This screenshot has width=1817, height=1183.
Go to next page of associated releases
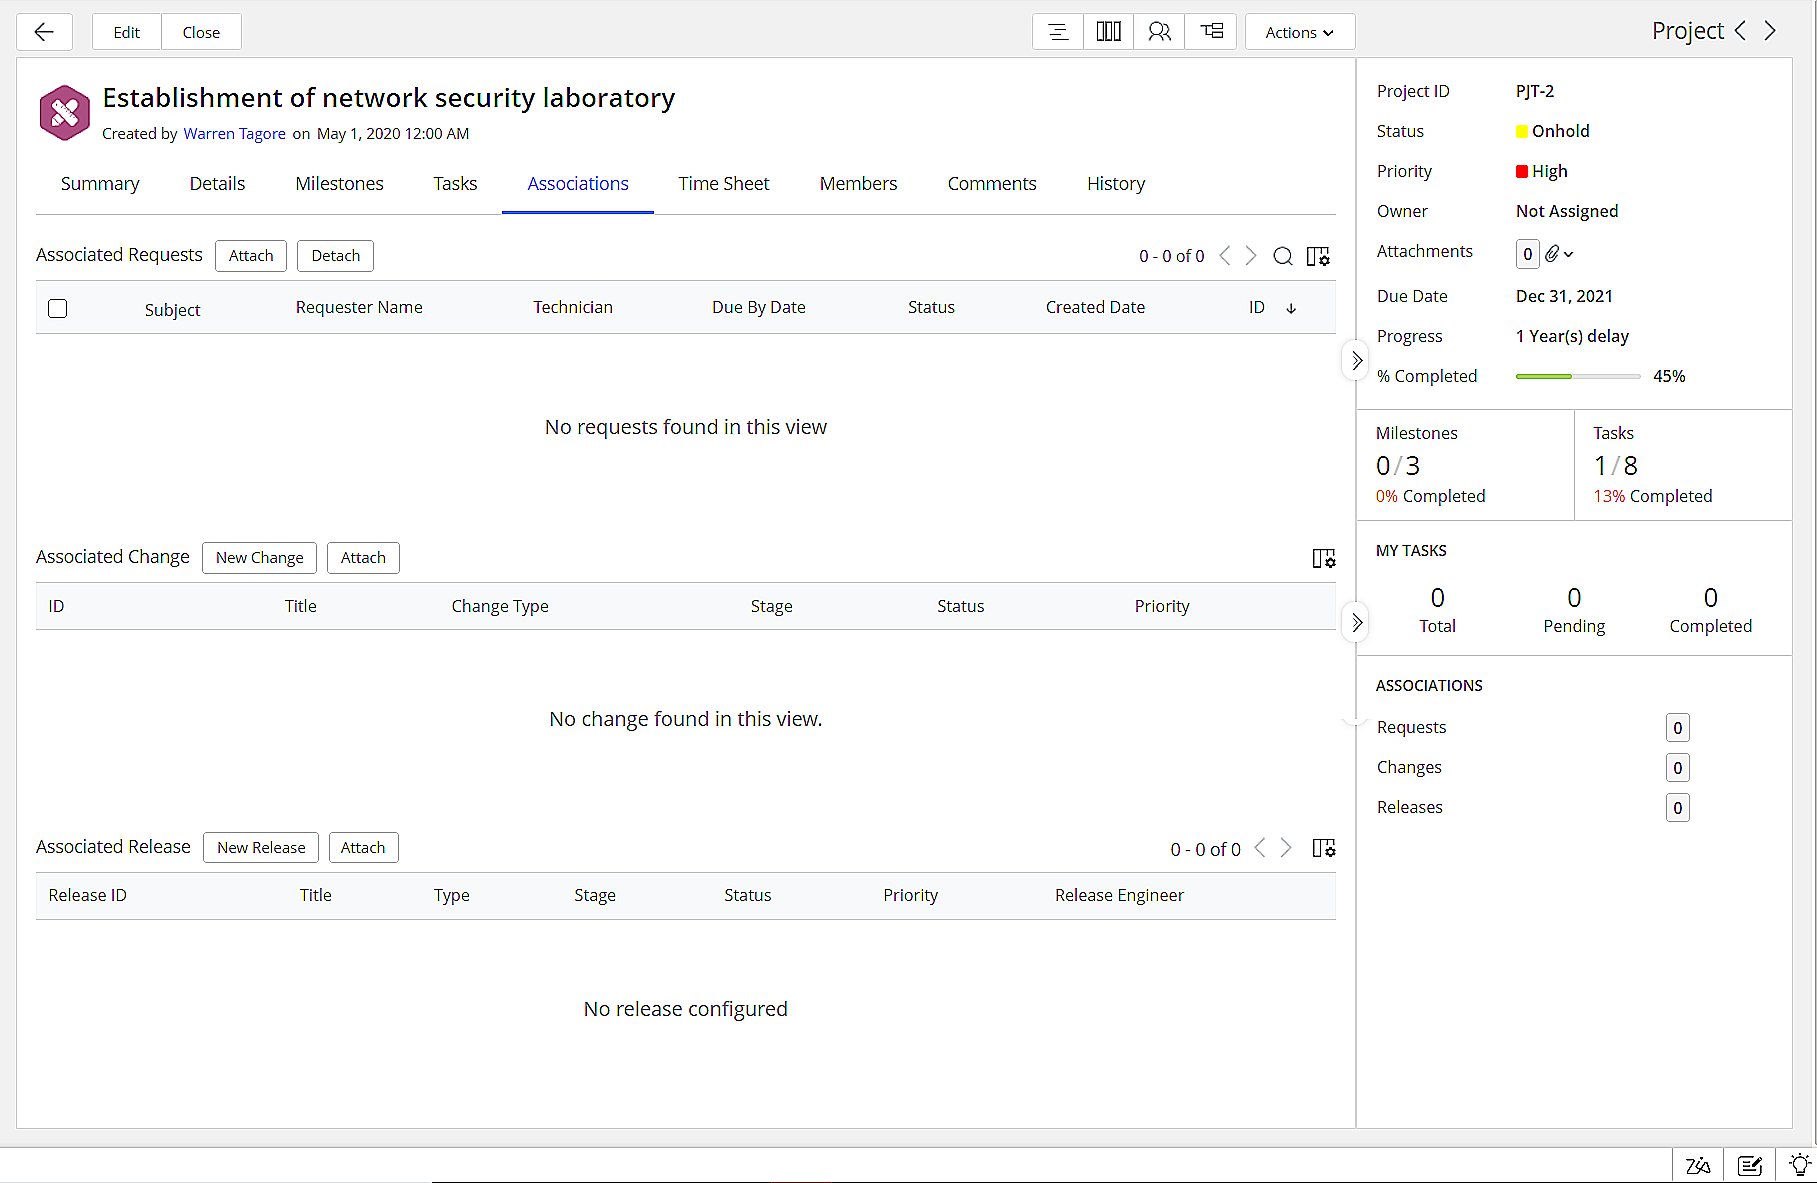point(1286,848)
